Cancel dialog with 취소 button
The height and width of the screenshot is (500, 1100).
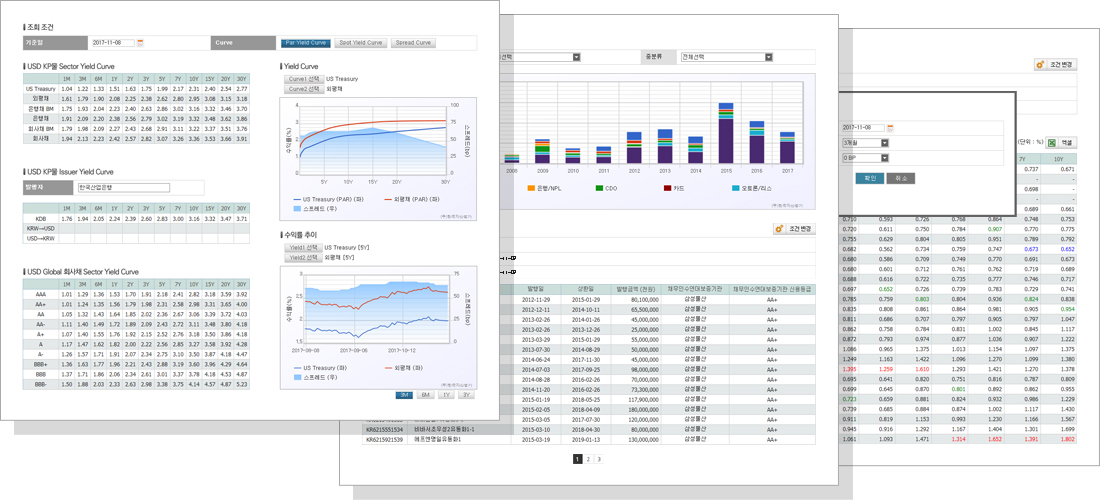(901, 178)
